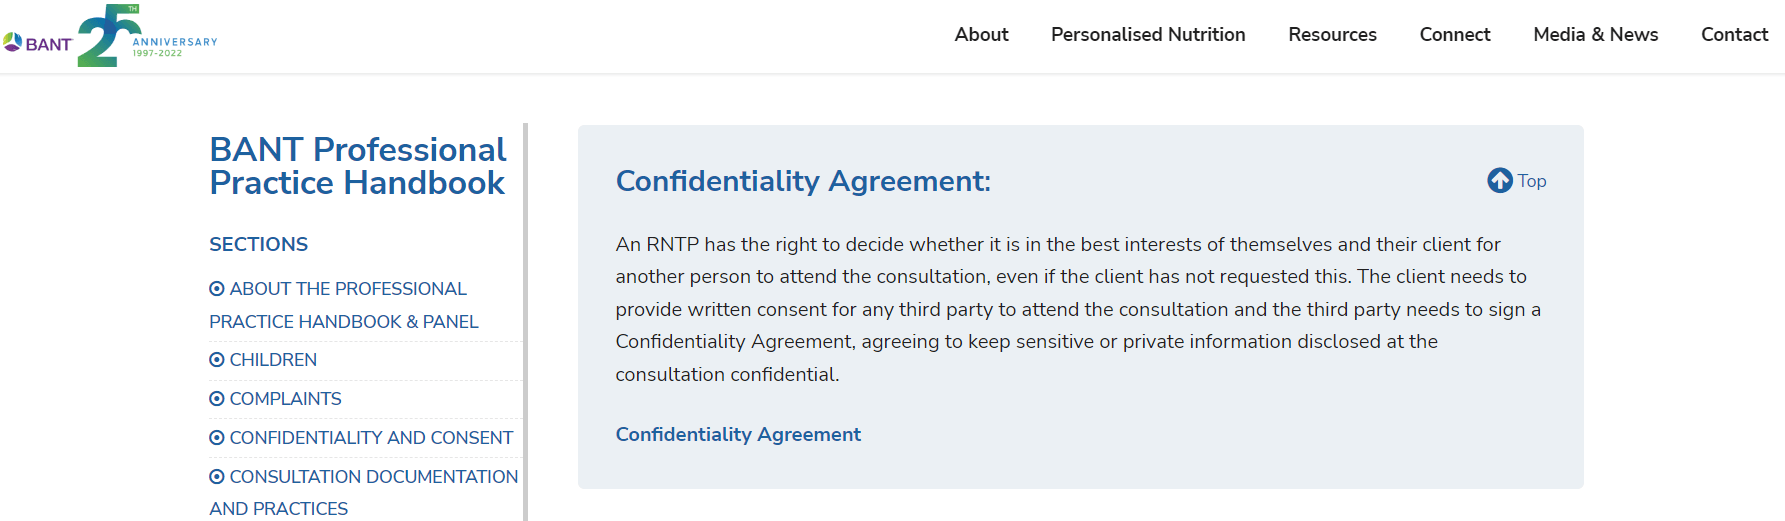Image resolution: width=1785 pixels, height=521 pixels.
Task: Open the Personalised Nutrition menu
Action: coord(1148,34)
